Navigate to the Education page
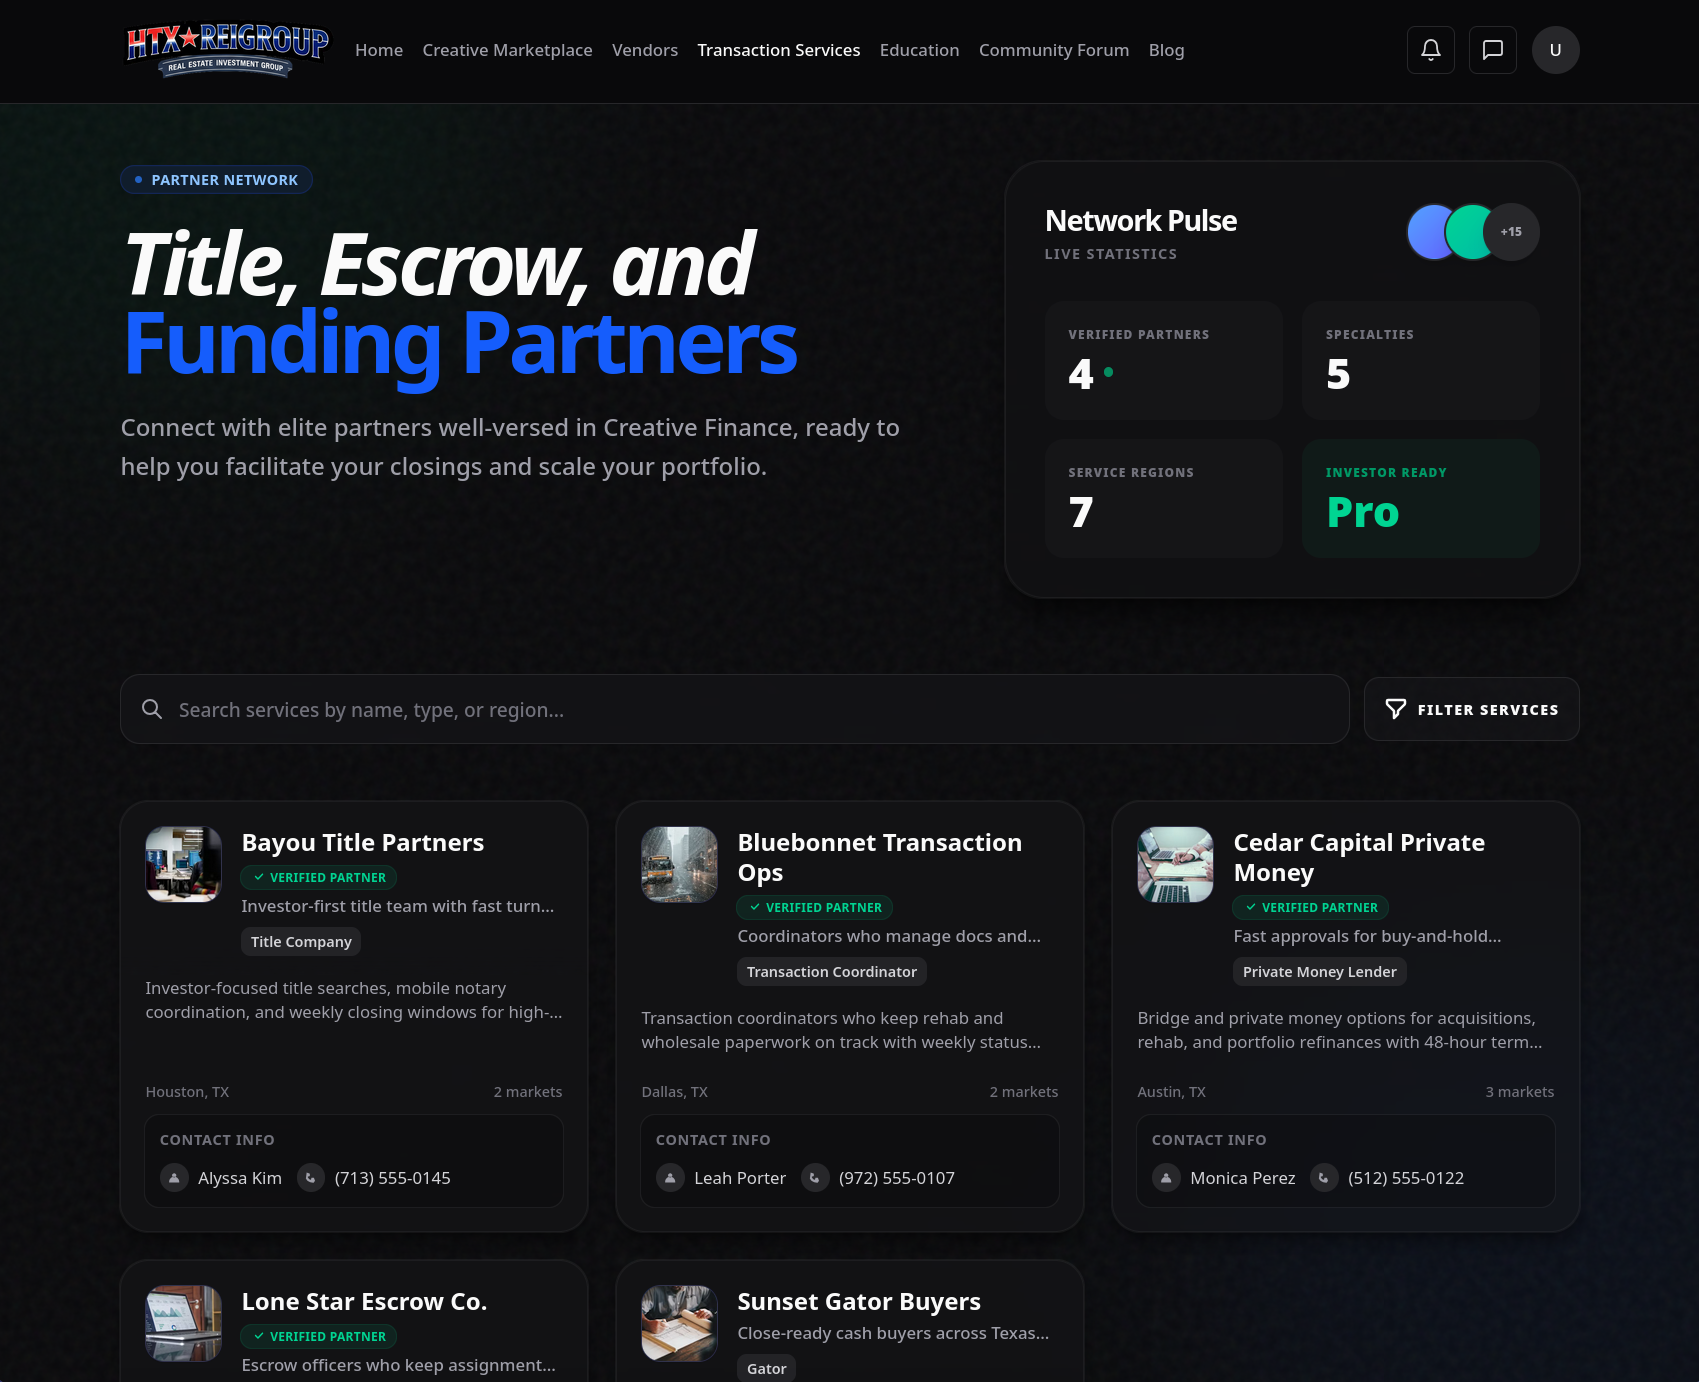 click(919, 50)
